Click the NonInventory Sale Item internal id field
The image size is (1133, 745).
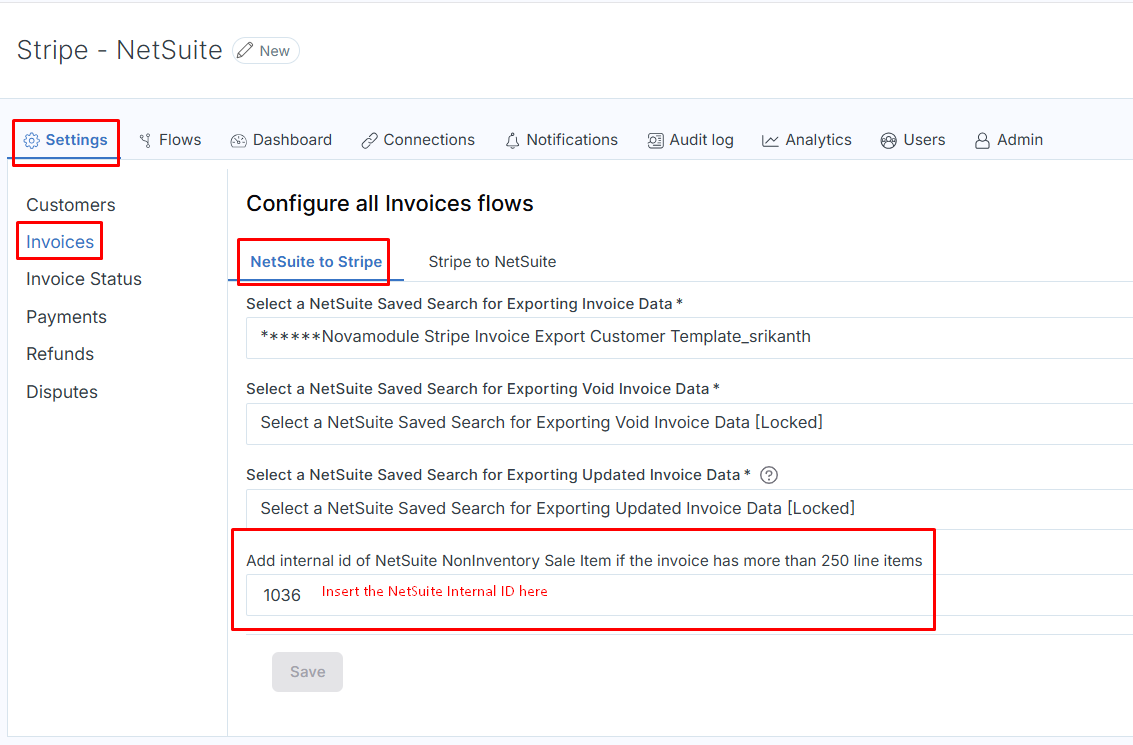[689, 595]
